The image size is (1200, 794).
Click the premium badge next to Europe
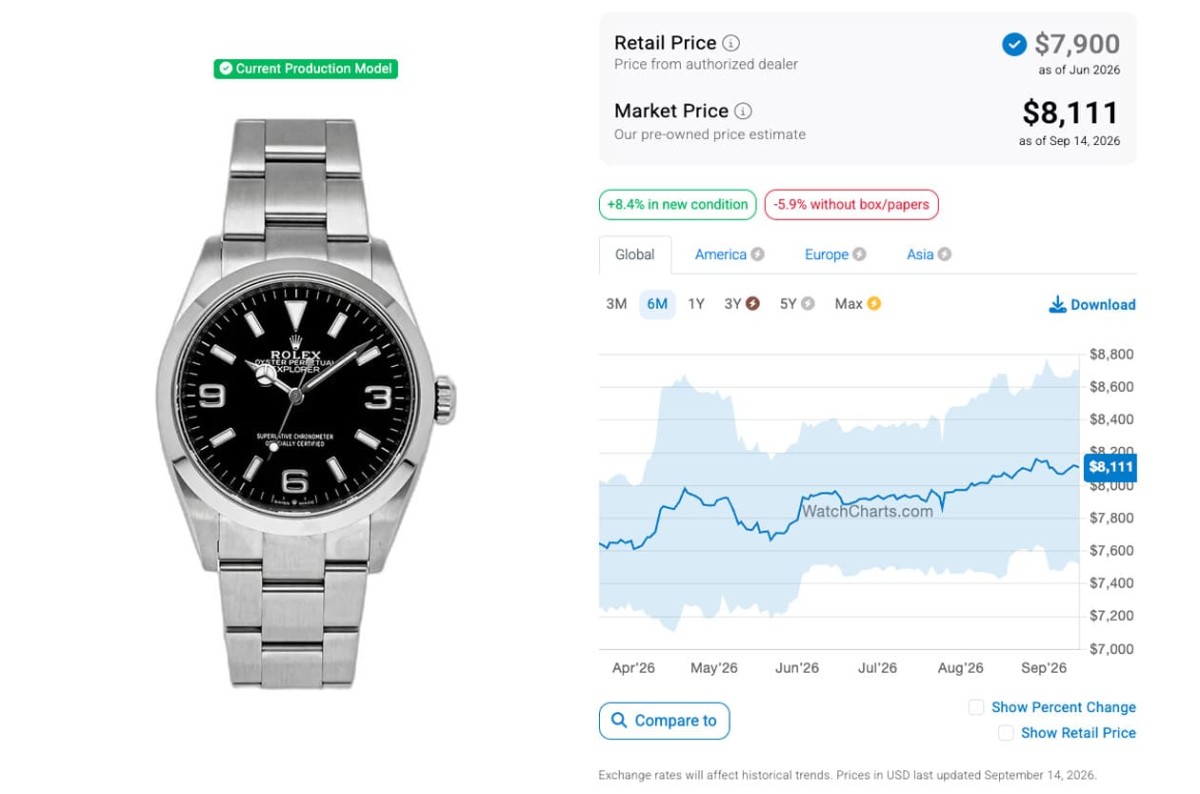click(x=859, y=254)
